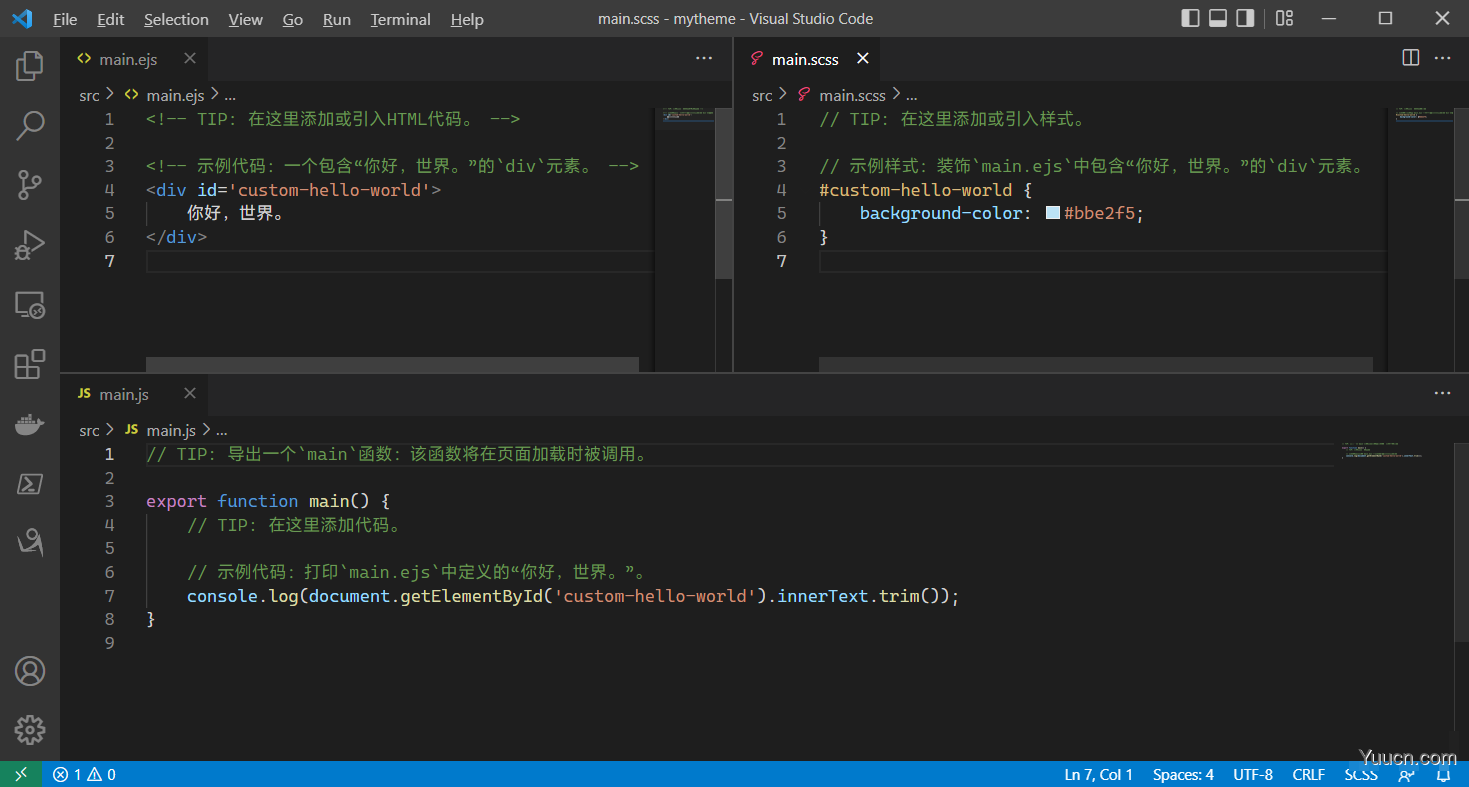The width and height of the screenshot is (1469, 787).
Task: Open the Accounts menu
Action: coord(30,671)
